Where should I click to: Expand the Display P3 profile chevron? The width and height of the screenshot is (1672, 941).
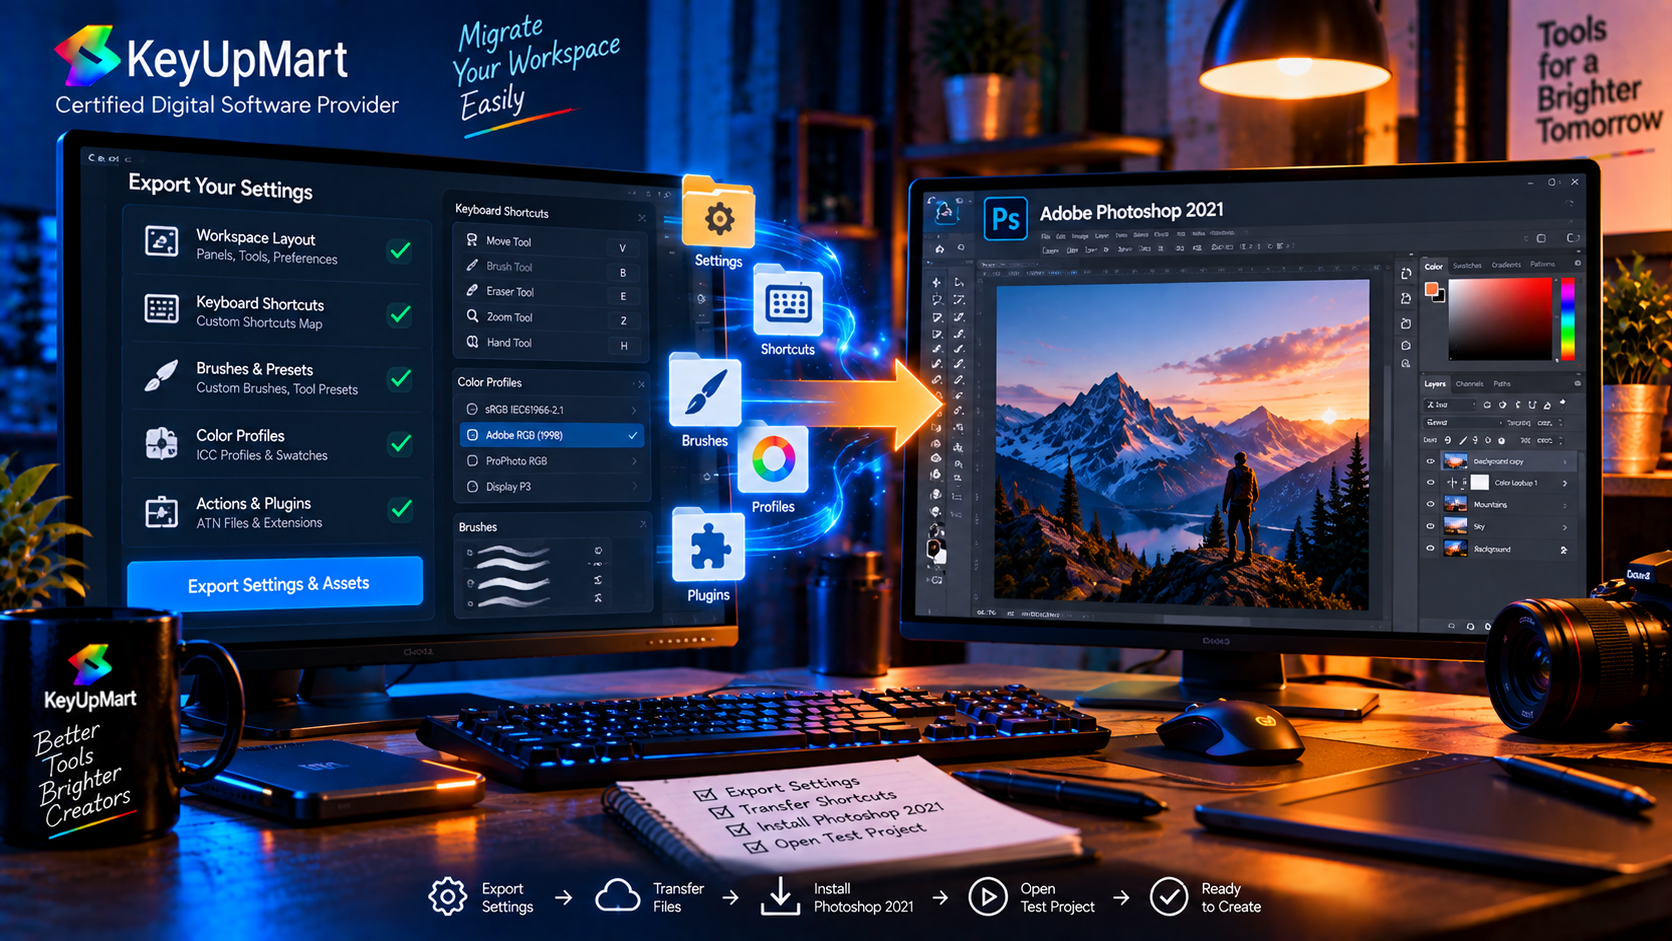634,486
